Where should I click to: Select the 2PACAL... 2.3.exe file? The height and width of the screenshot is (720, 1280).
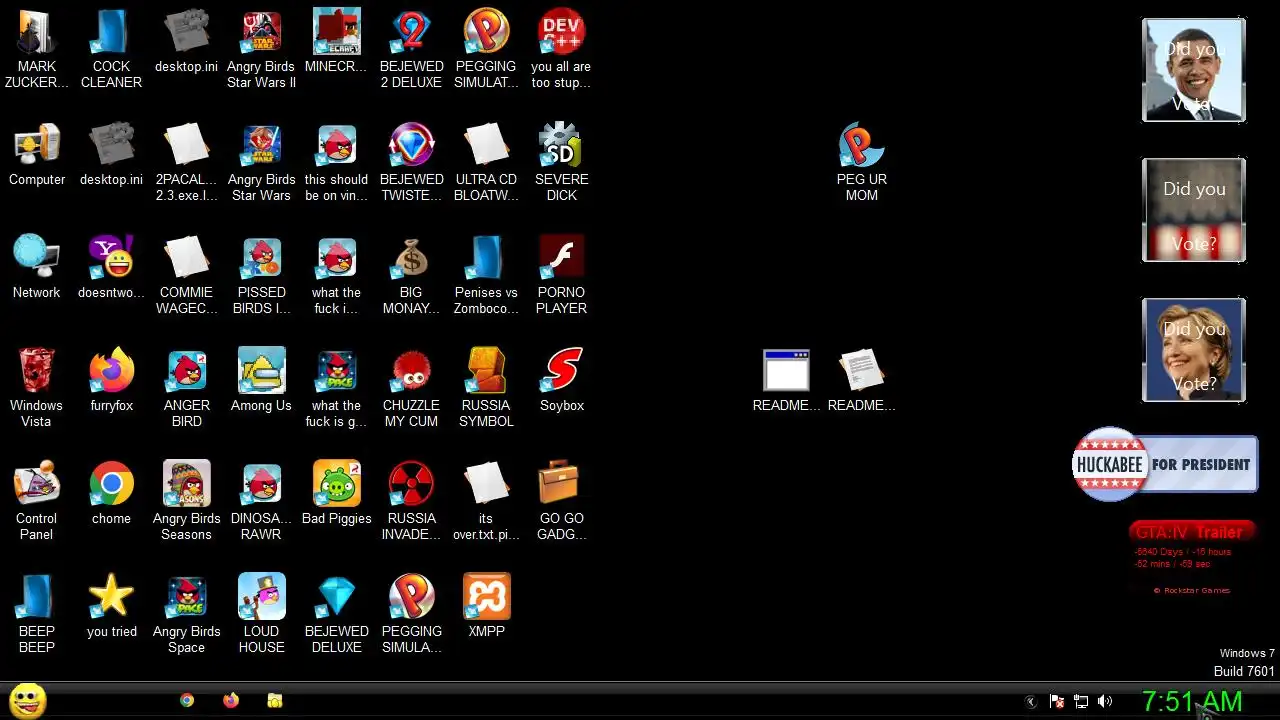pos(187,163)
